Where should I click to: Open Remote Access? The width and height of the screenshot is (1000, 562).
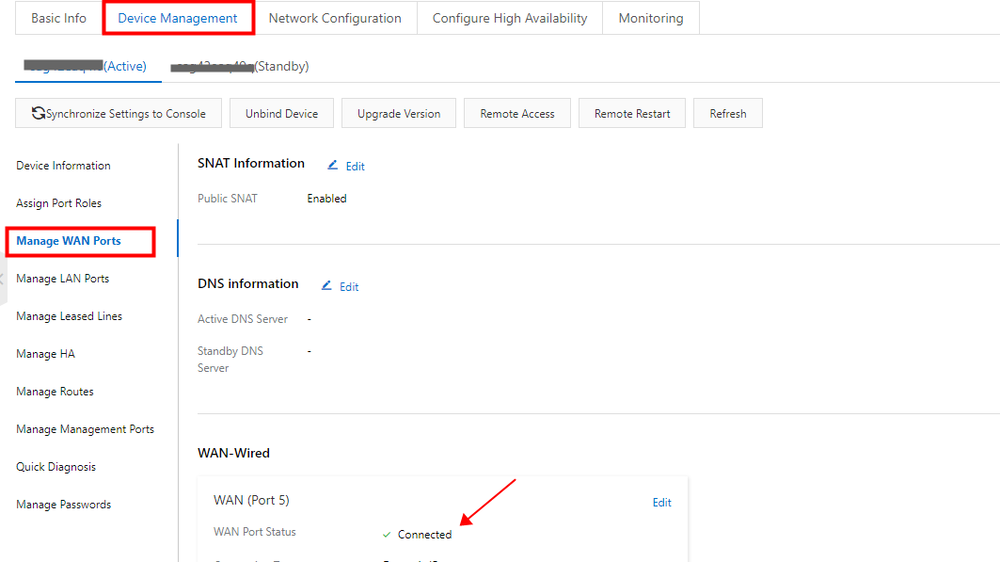tap(517, 114)
